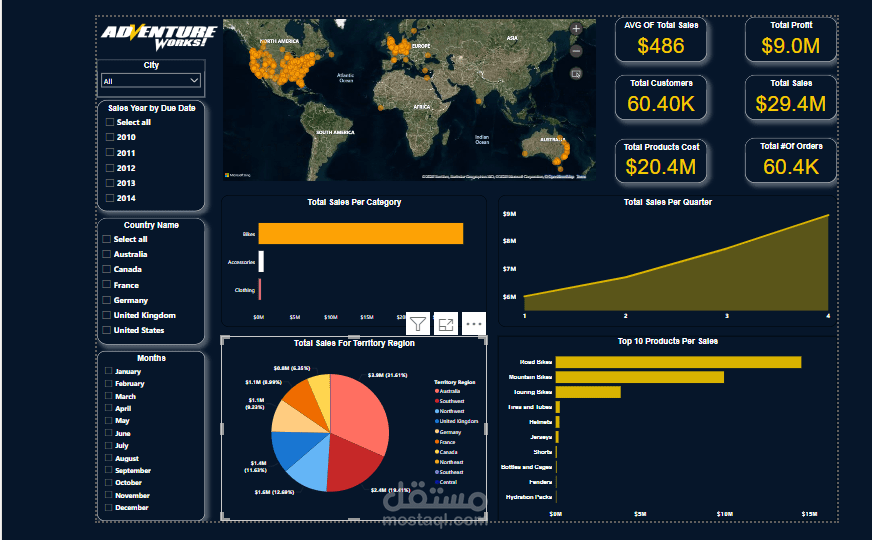Click the Top 10 Products Per Sales title
The image size is (872, 540).
point(667,341)
